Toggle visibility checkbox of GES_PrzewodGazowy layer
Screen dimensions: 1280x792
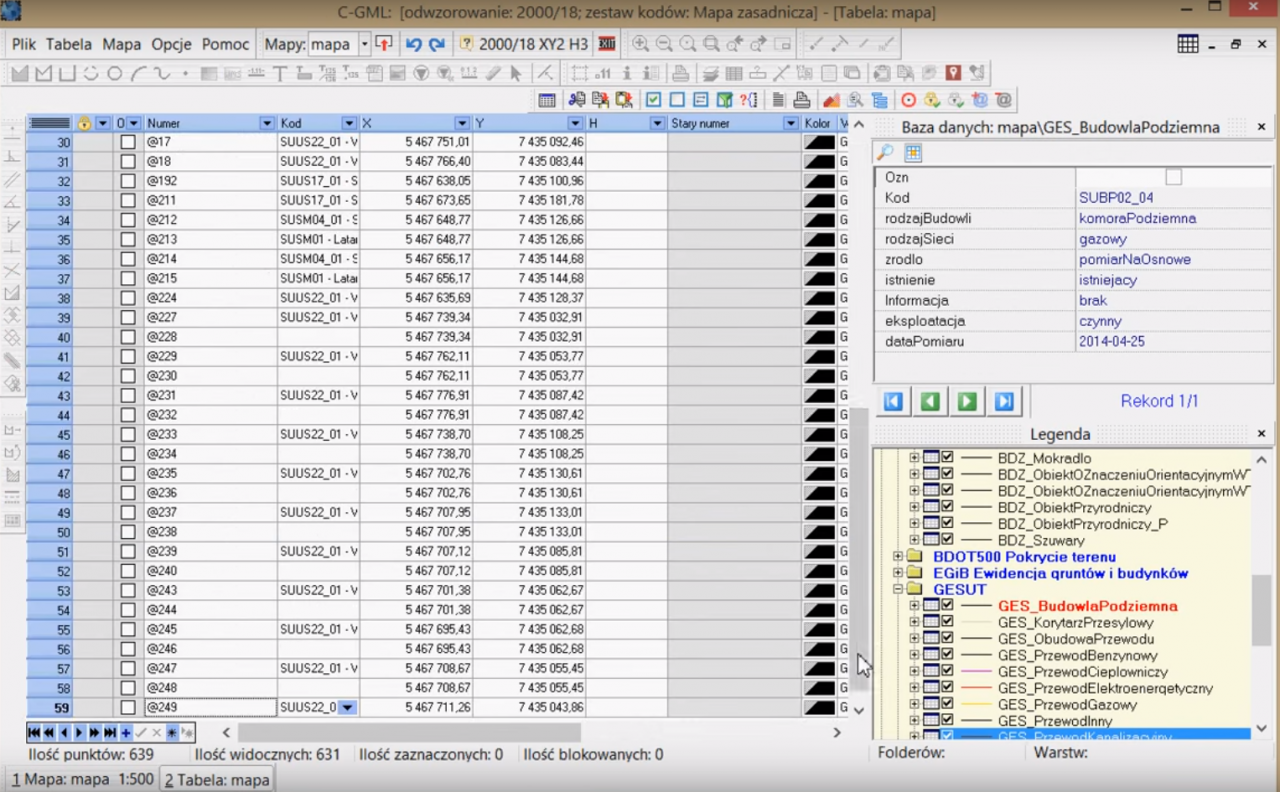(947, 704)
